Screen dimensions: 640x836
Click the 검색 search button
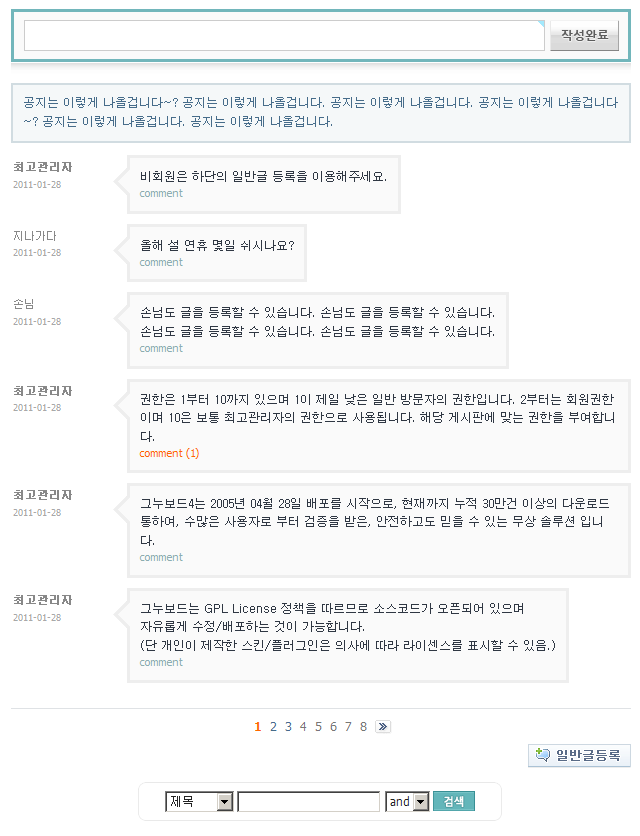tap(454, 801)
